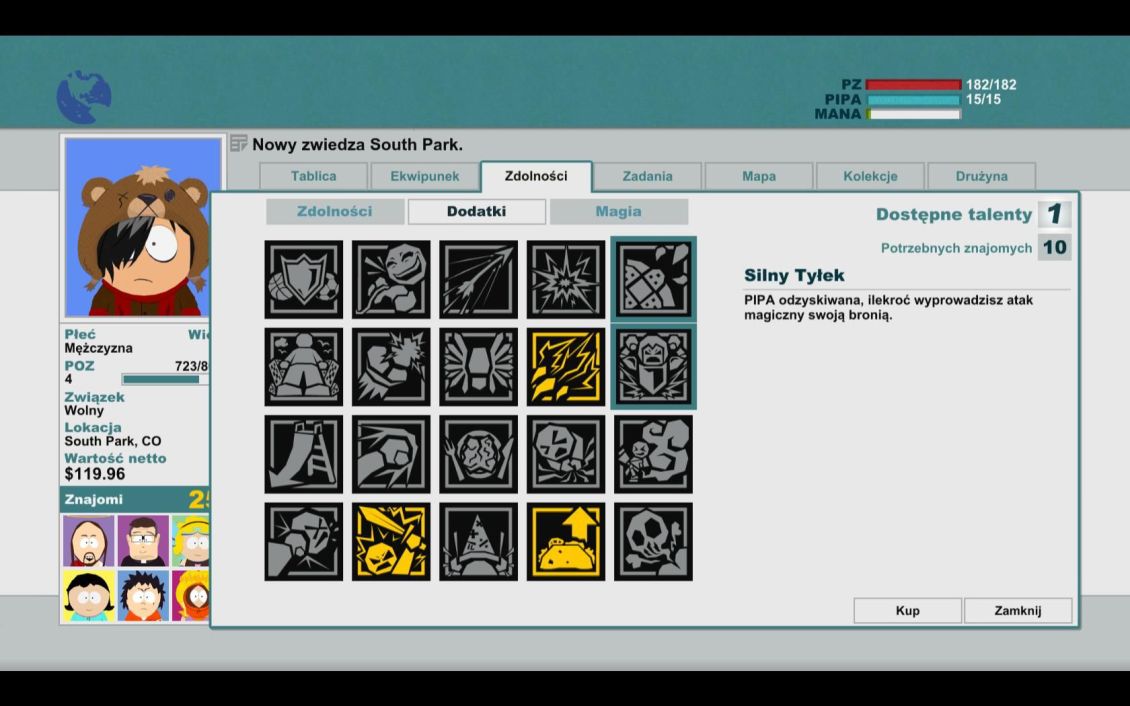Screen dimensions: 1130x706
Task: Go to the Mapa tab
Action: (x=759, y=176)
